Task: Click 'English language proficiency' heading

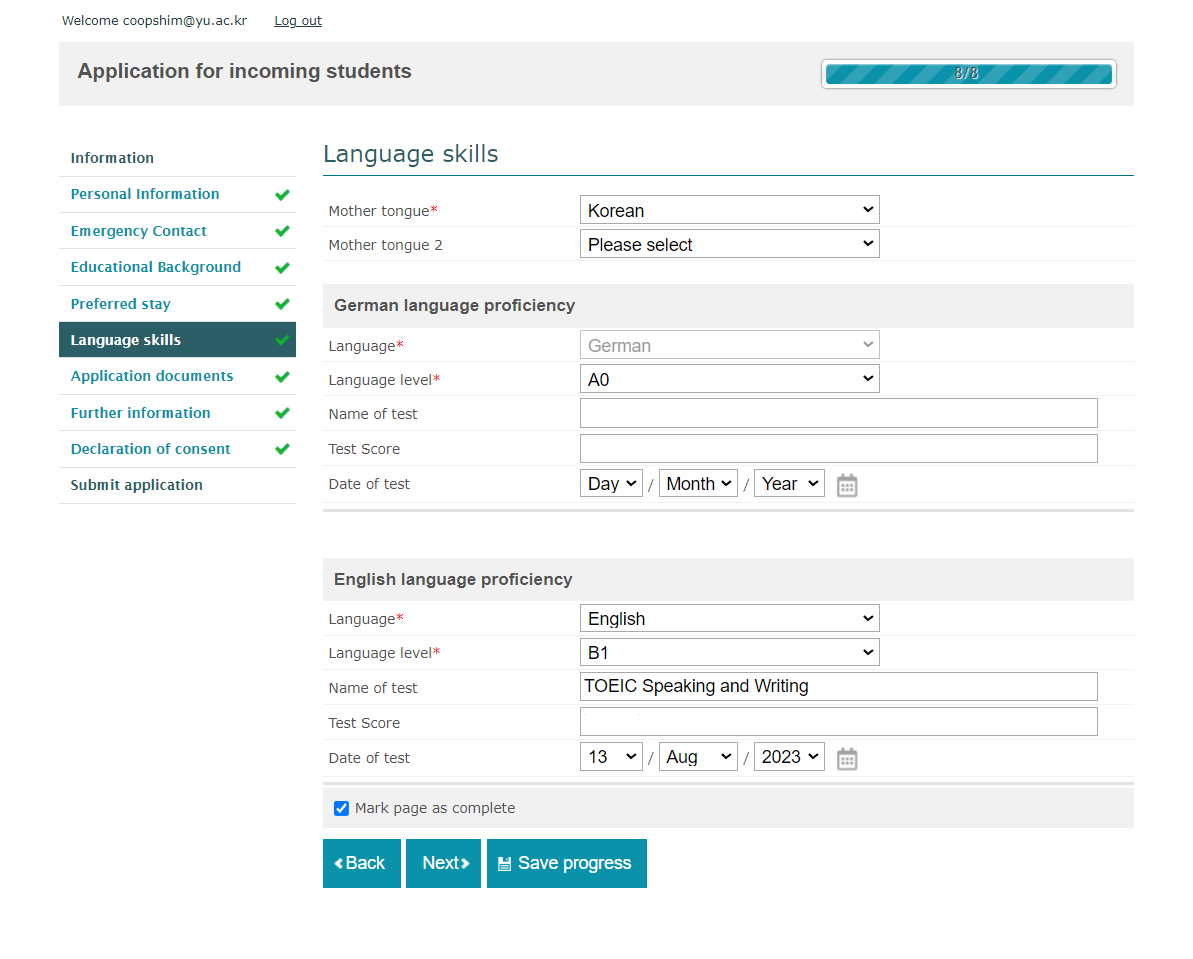Action: (453, 579)
